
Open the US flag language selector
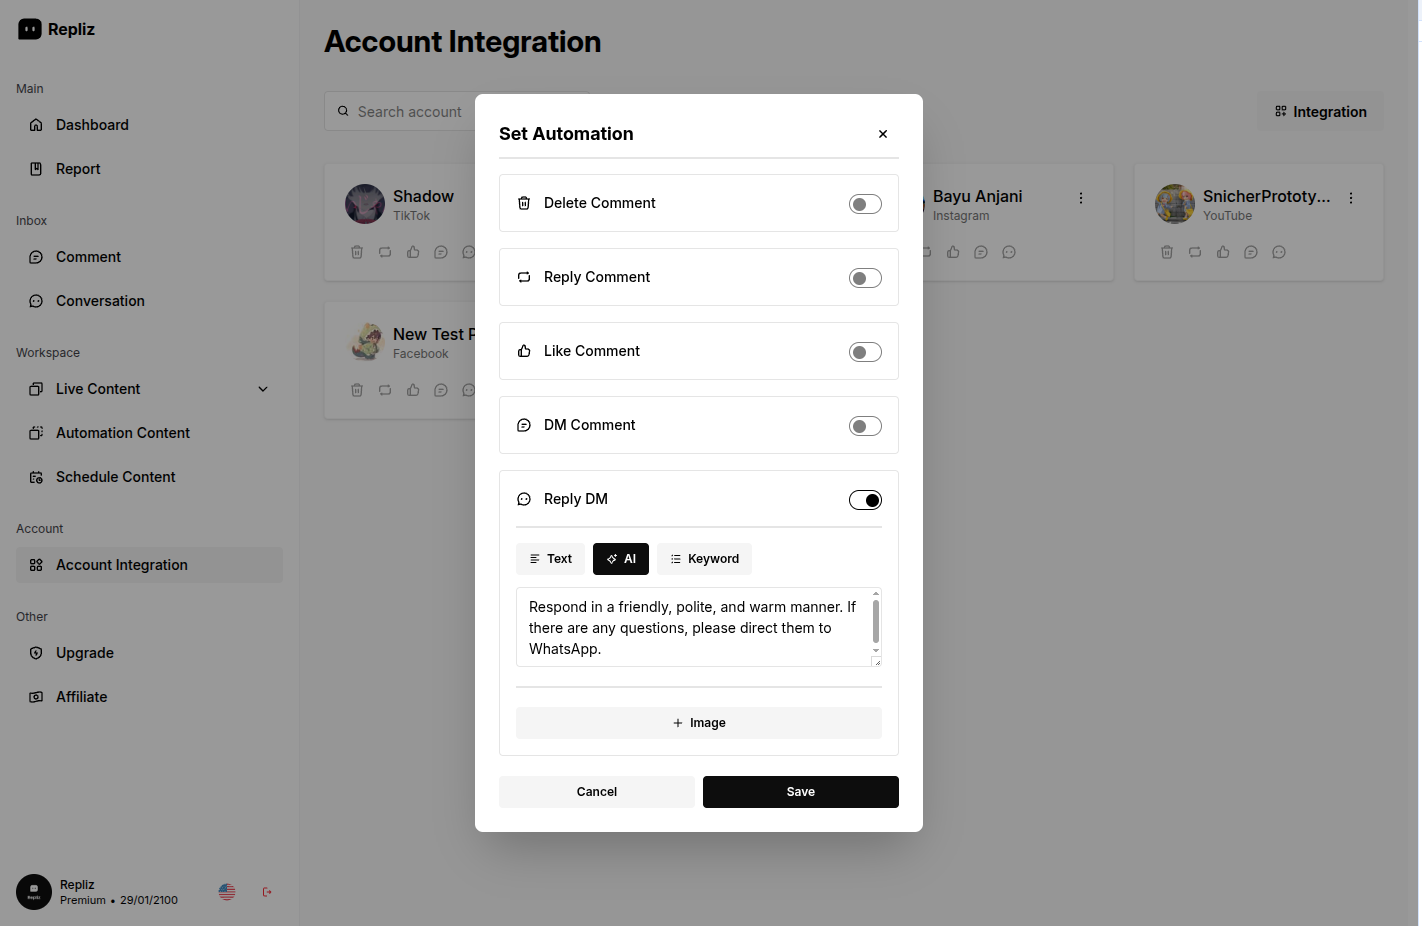click(x=227, y=892)
